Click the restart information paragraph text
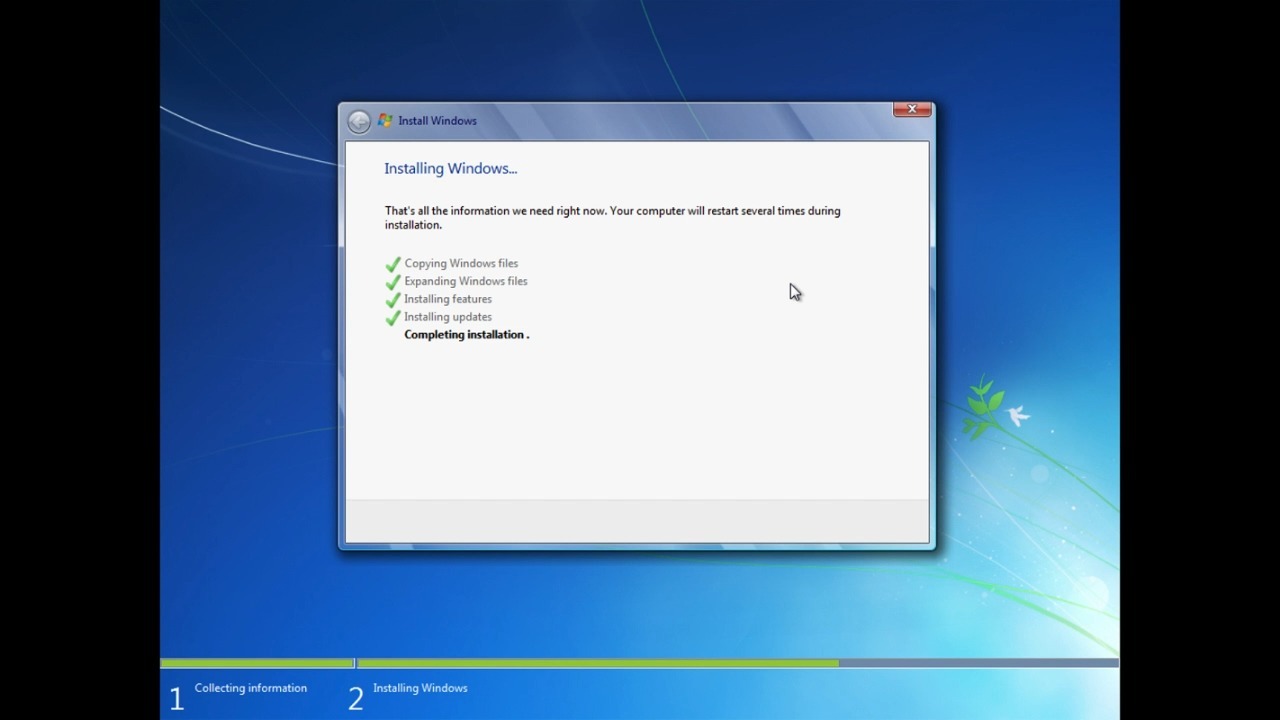 (612, 218)
